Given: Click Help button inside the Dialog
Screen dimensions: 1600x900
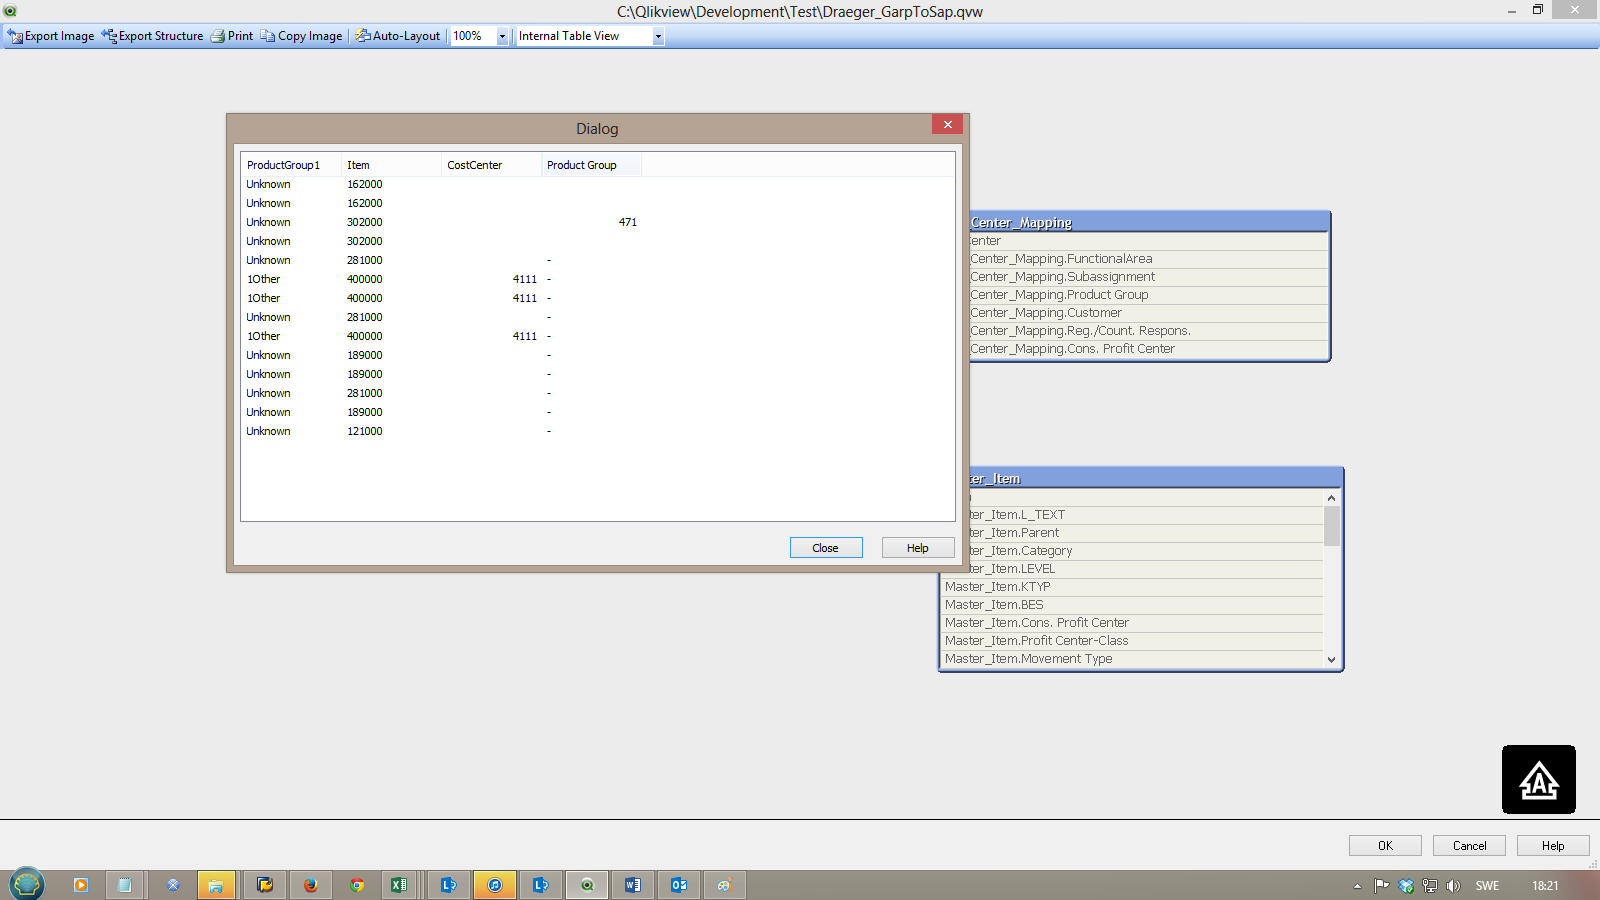Looking at the screenshot, I should click(x=917, y=548).
